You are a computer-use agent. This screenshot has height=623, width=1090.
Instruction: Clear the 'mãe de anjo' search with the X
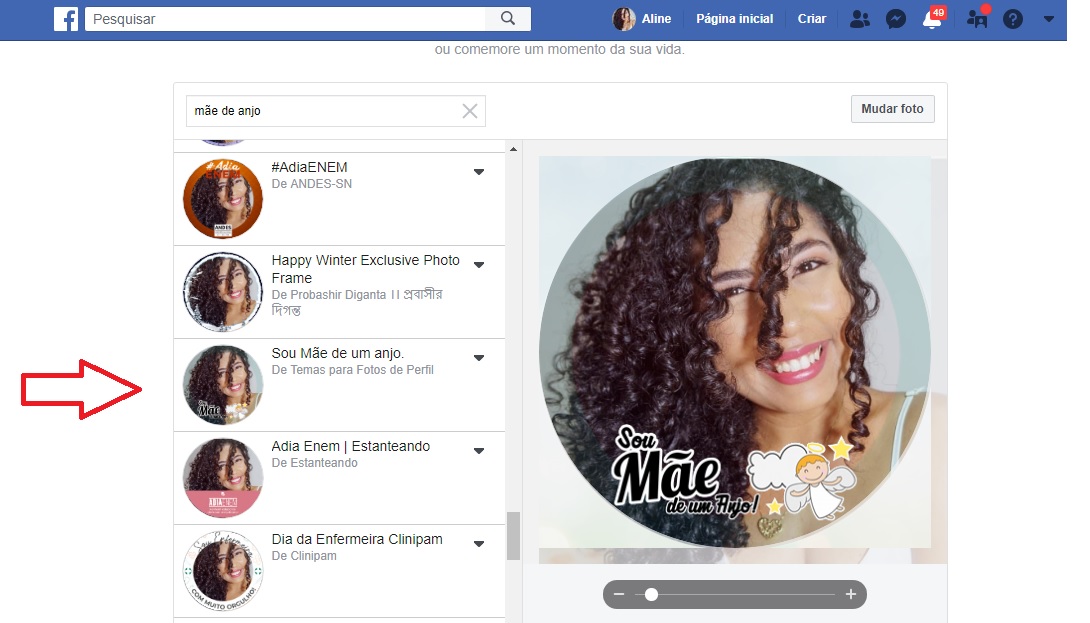pyautogui.click(x=469, y=111)
